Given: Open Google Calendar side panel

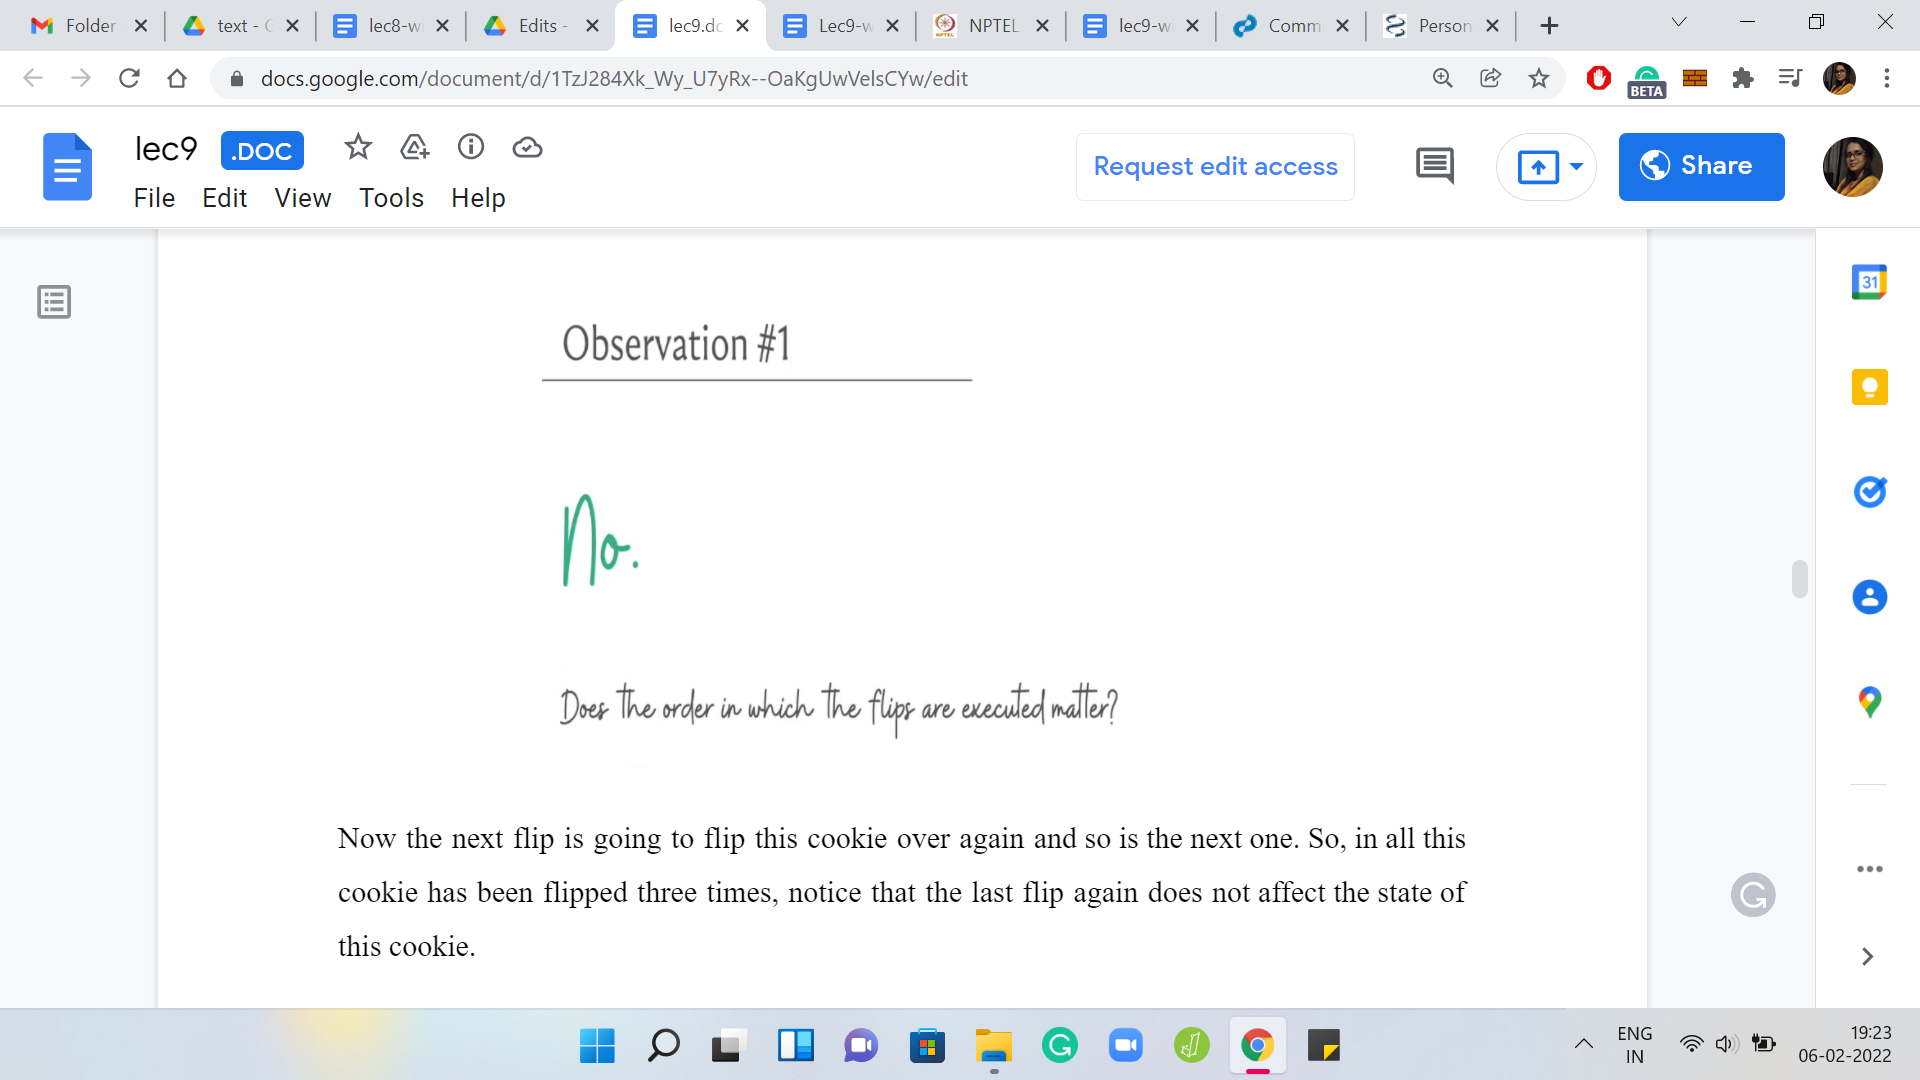Looking at the screenshot, I should pos(1869,282).
